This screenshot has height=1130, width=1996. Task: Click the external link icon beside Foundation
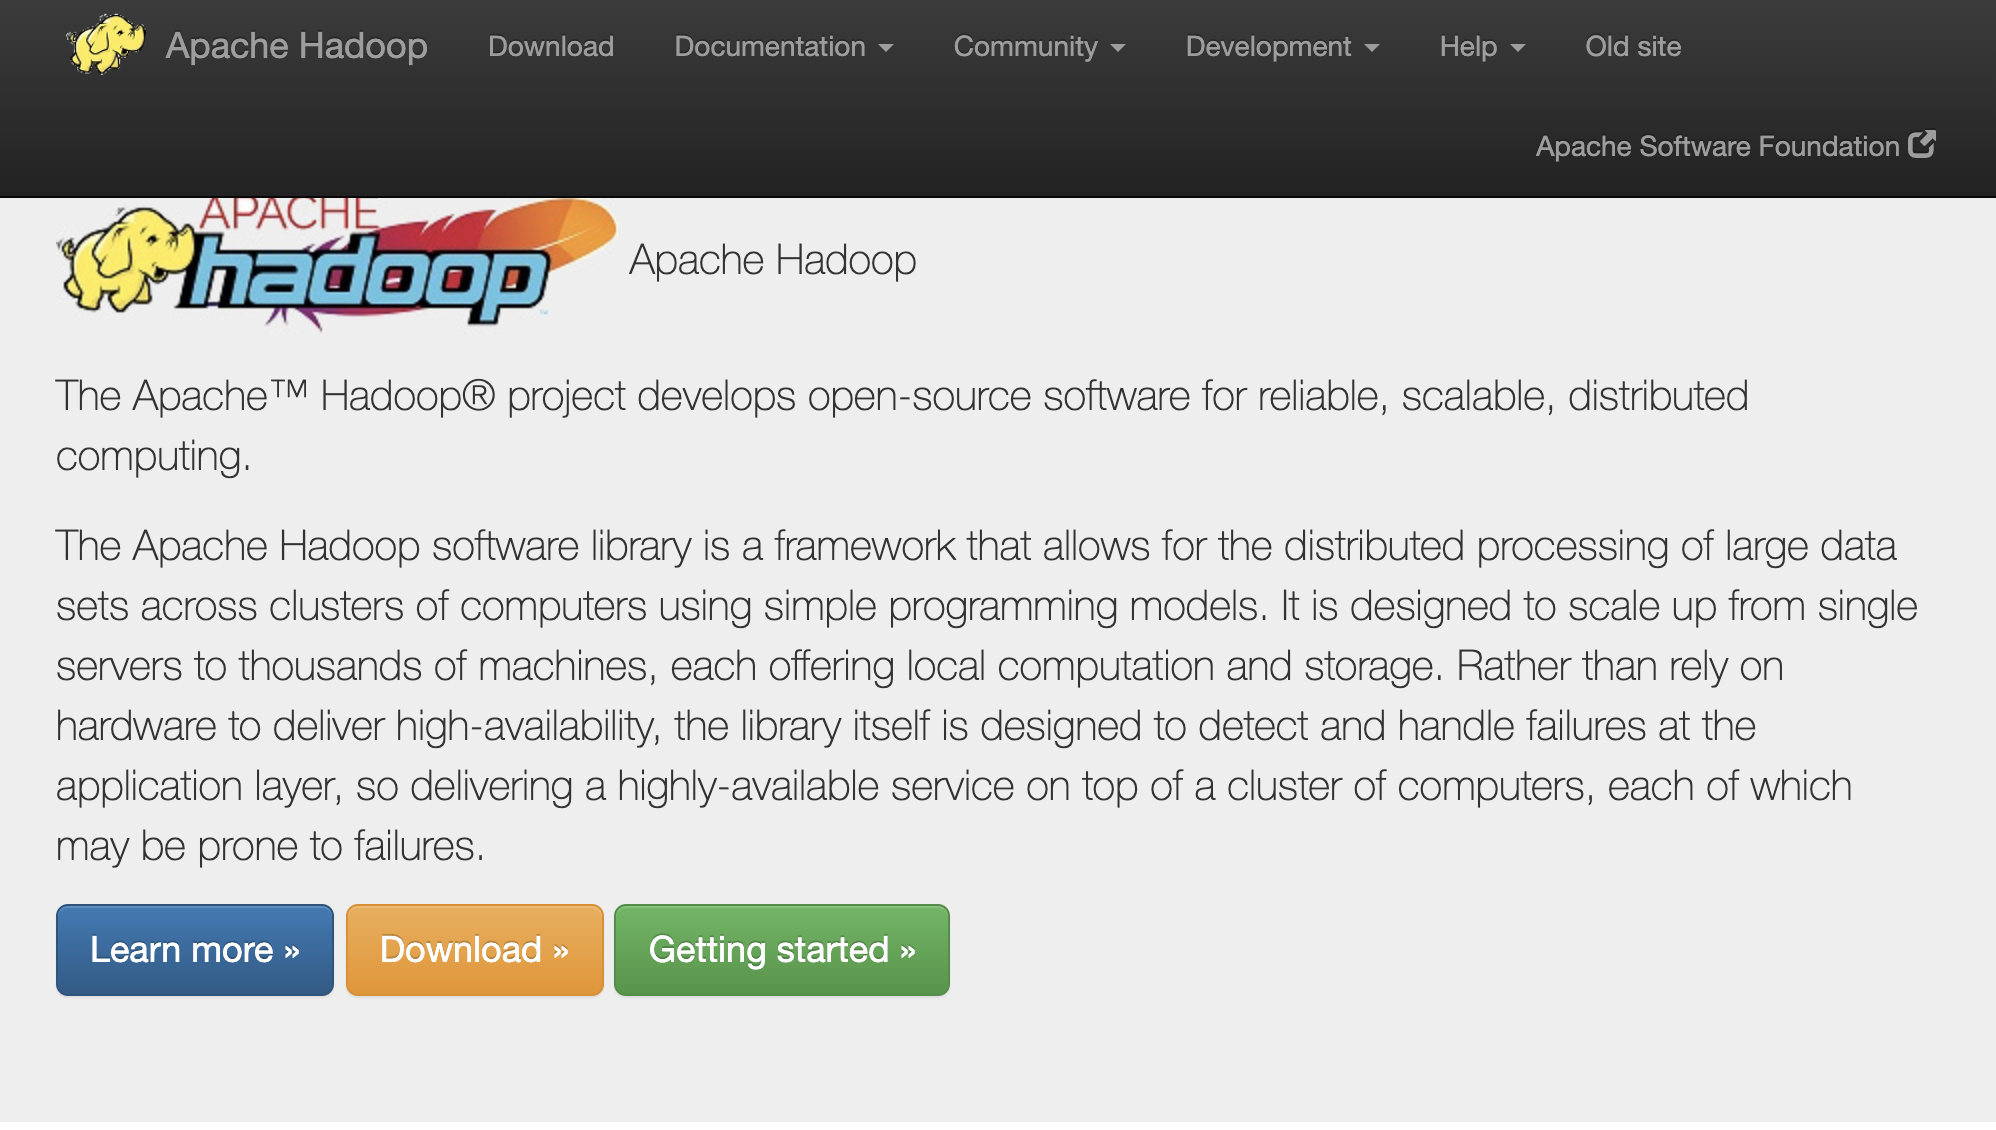1922,144
